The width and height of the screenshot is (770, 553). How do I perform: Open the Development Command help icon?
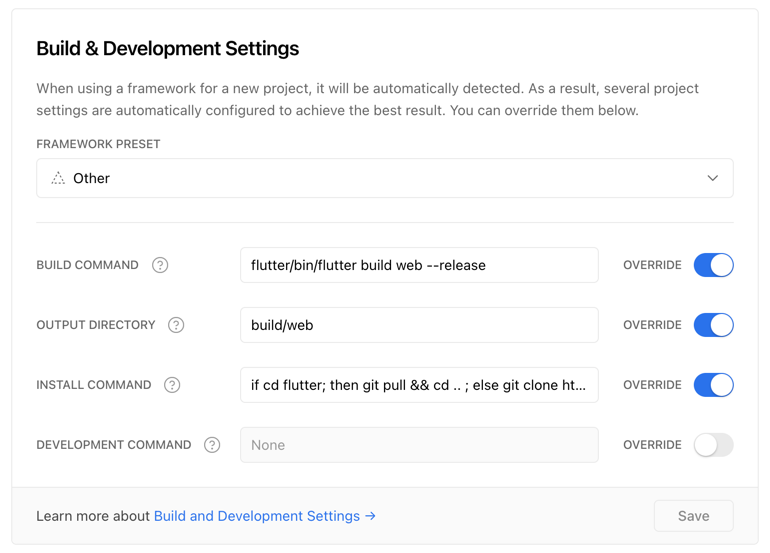(x=212, y=445)
